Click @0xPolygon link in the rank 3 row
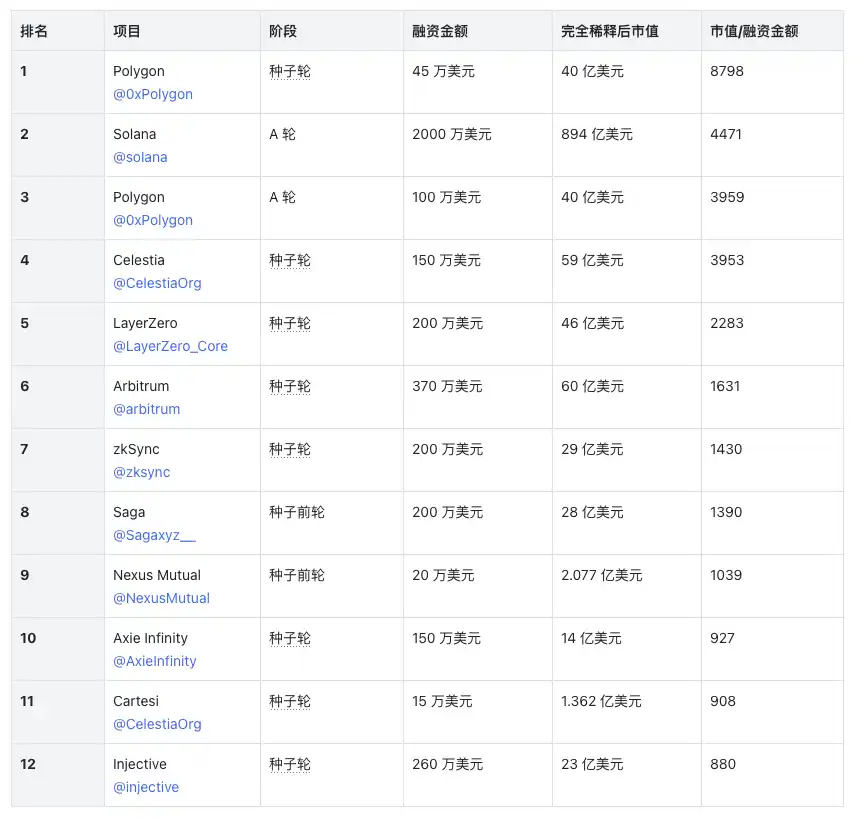Viewport: 854px width, 818px height. click(x=153, y=220)
